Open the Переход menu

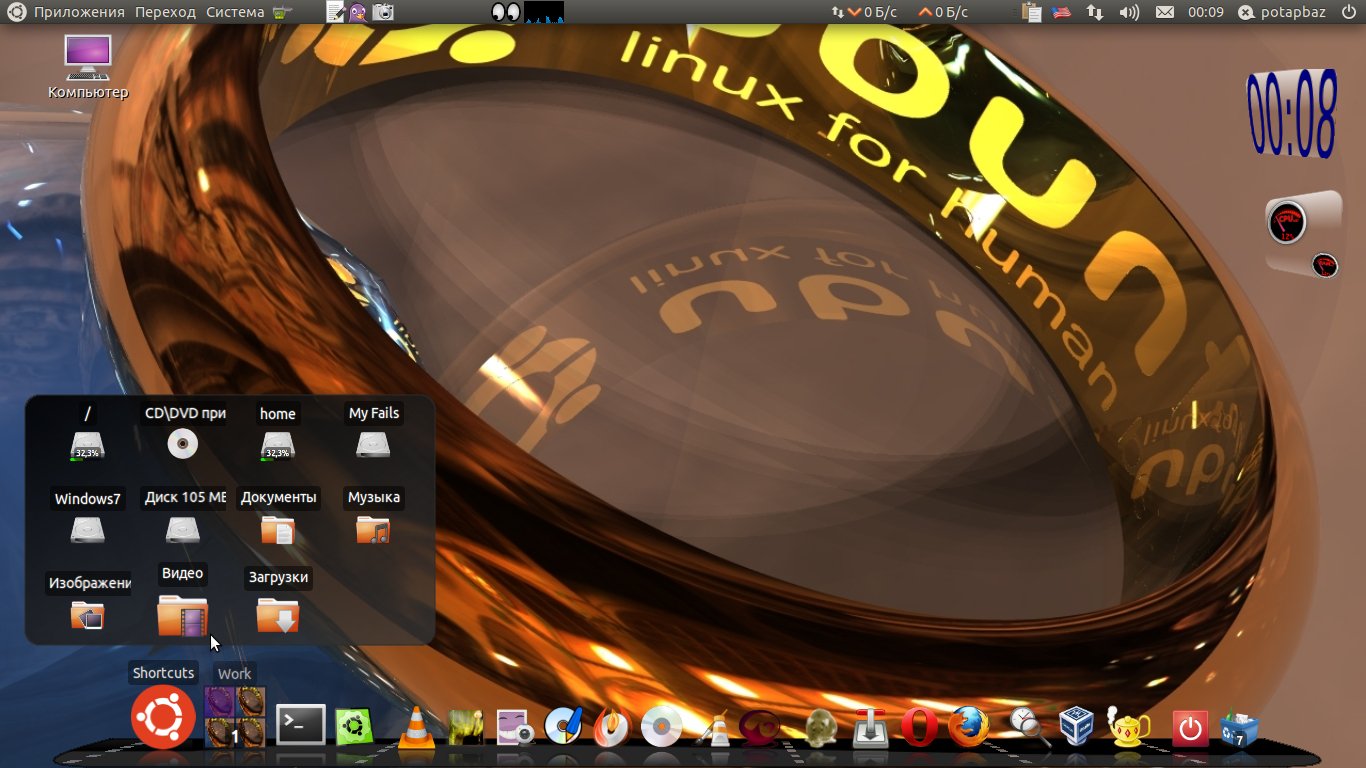coord(166,12)
